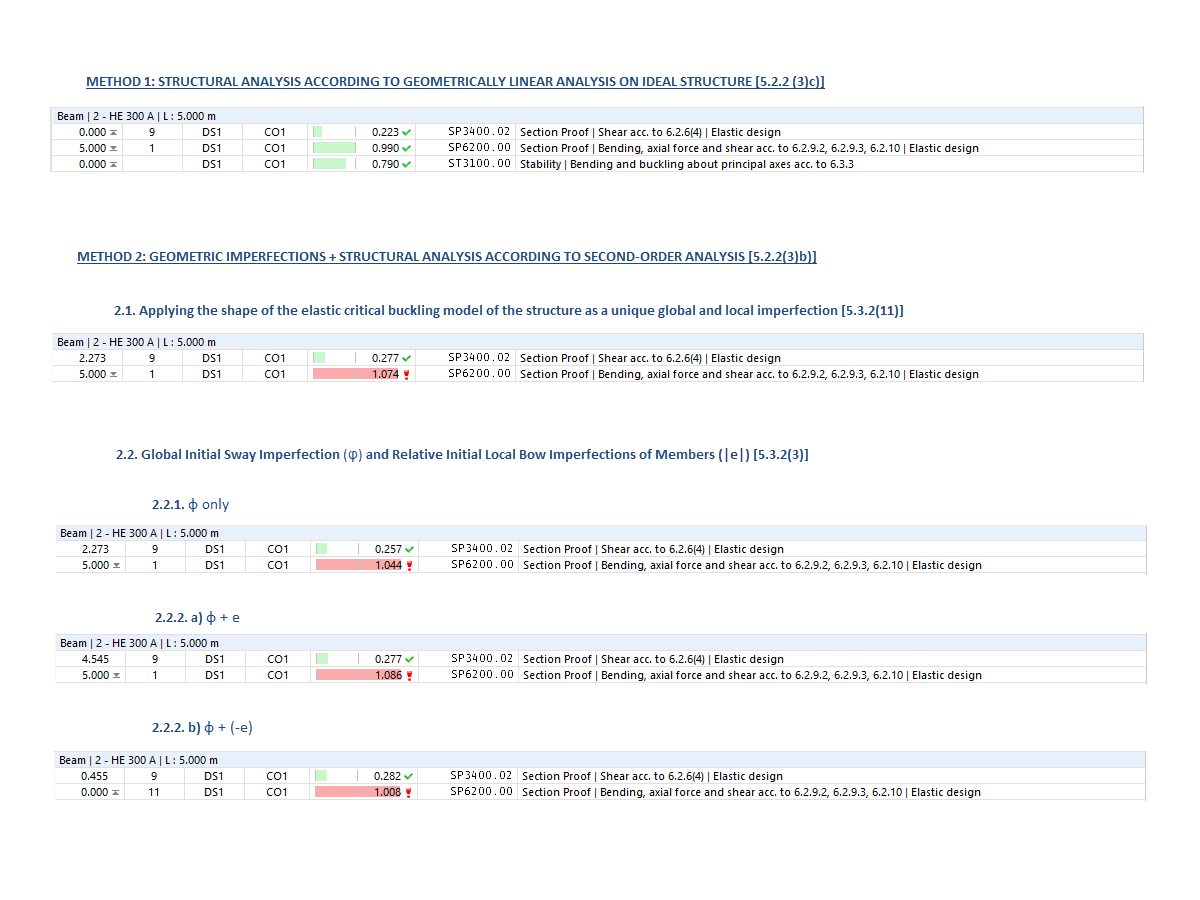Click the green checkmark beside ratio 0.990
The height and width of the screenshot is (900, 1200).
pyautogui.click(x=404, y=148)
